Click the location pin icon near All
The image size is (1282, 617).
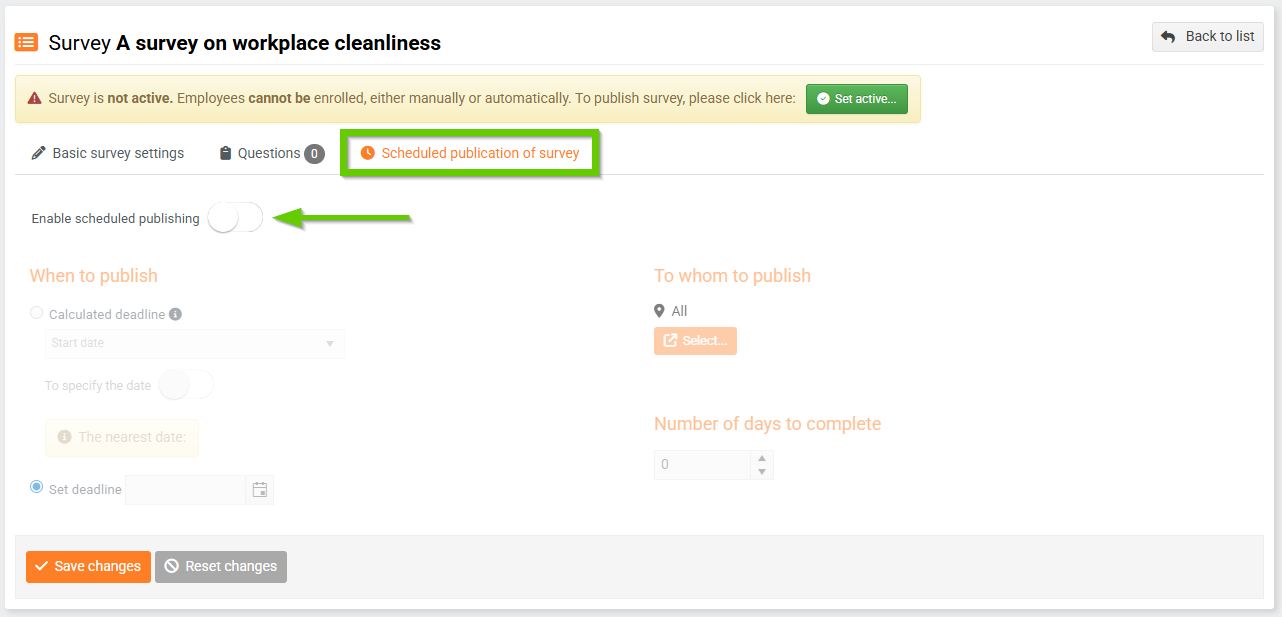(659, 311)
